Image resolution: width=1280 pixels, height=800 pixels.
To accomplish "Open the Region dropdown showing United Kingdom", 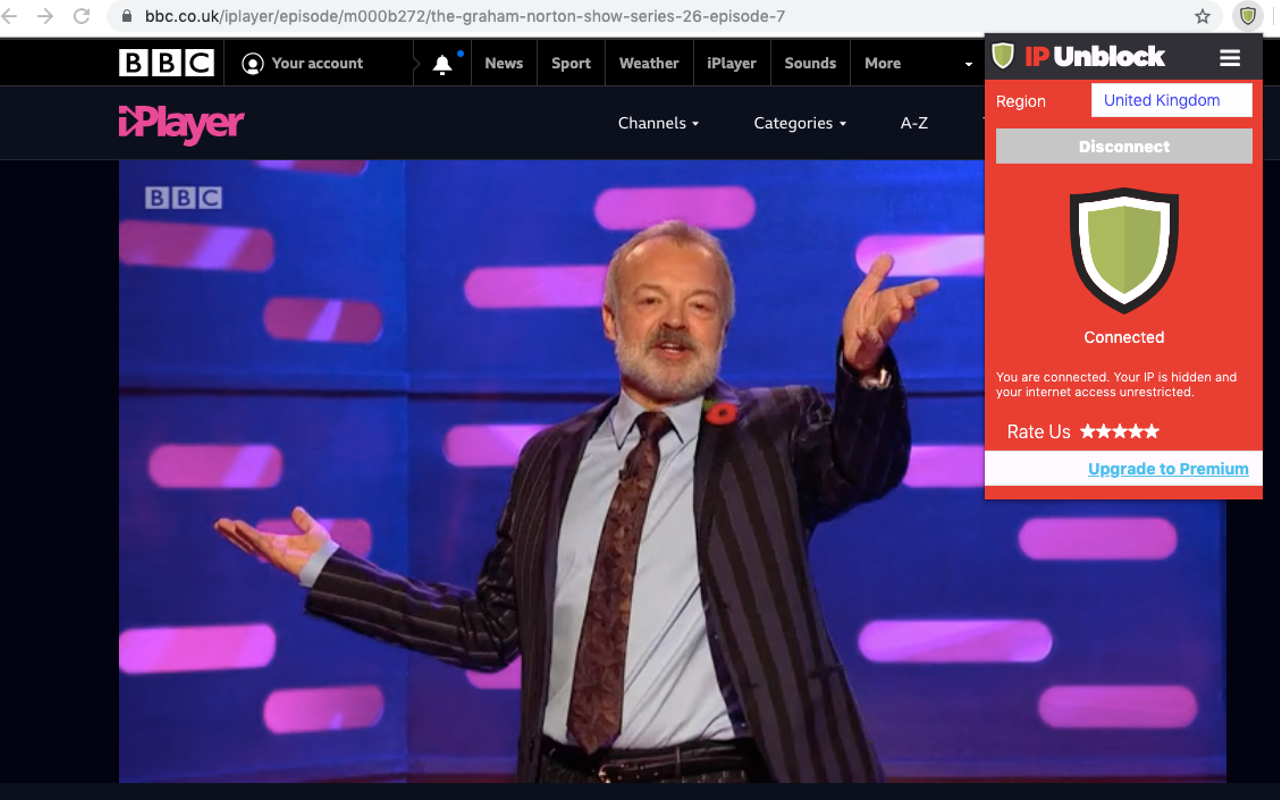I will coord(1171,100).
